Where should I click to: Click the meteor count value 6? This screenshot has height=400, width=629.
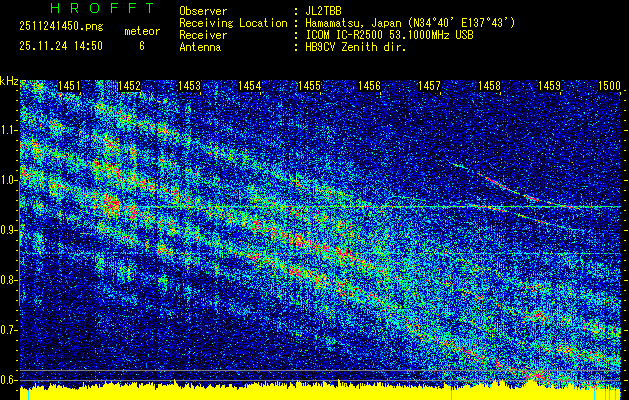(x=141, y=46)
